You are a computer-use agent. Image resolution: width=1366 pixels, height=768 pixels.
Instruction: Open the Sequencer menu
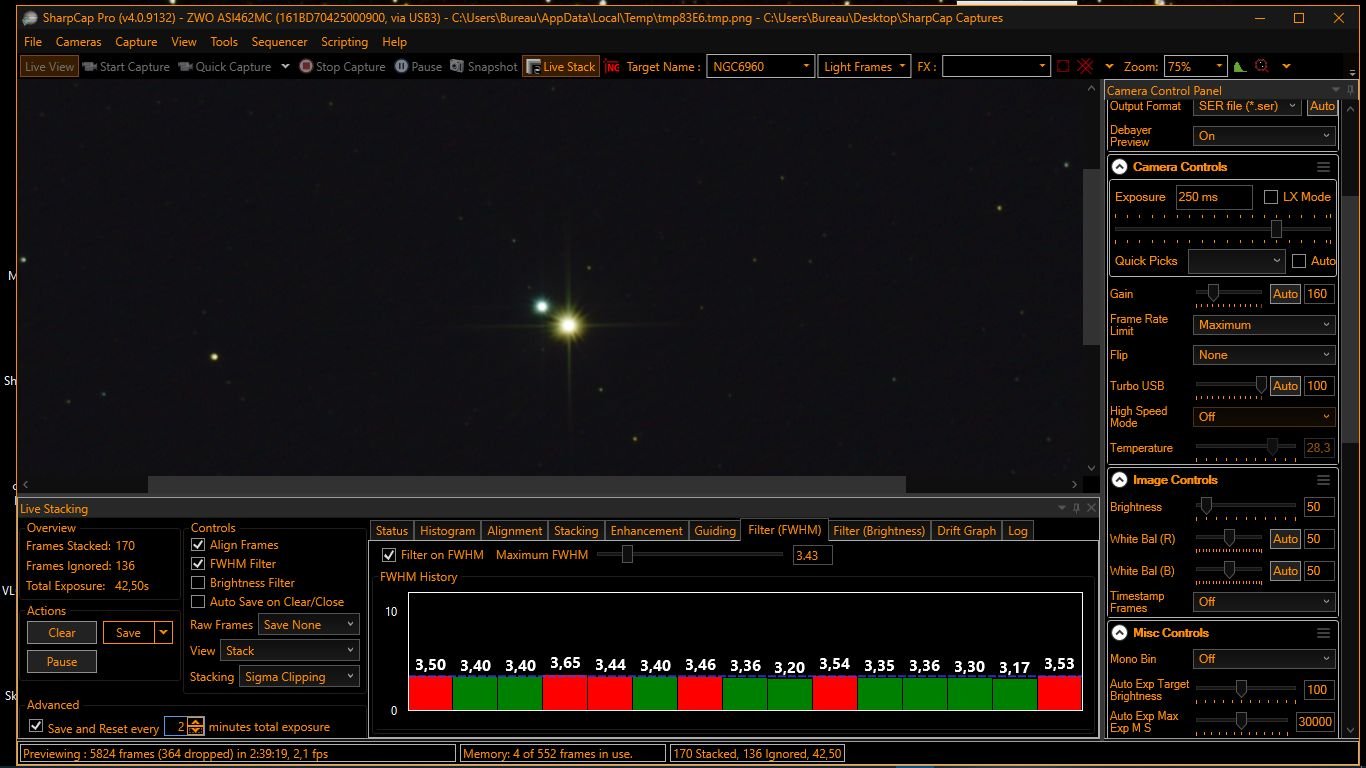[279, 42]
